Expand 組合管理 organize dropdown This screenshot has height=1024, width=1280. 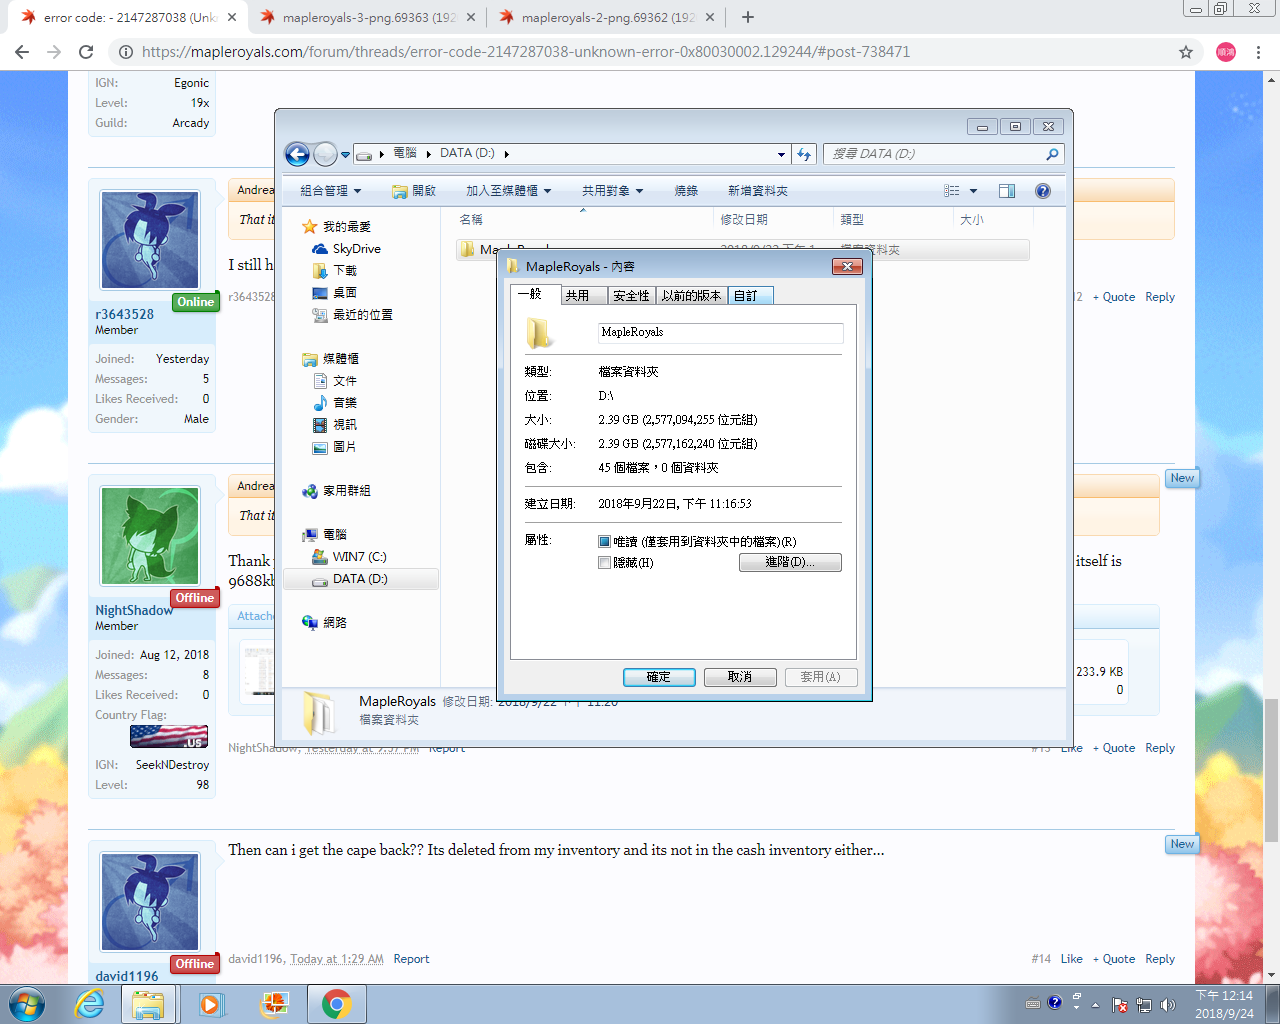(x=331, y=191)
